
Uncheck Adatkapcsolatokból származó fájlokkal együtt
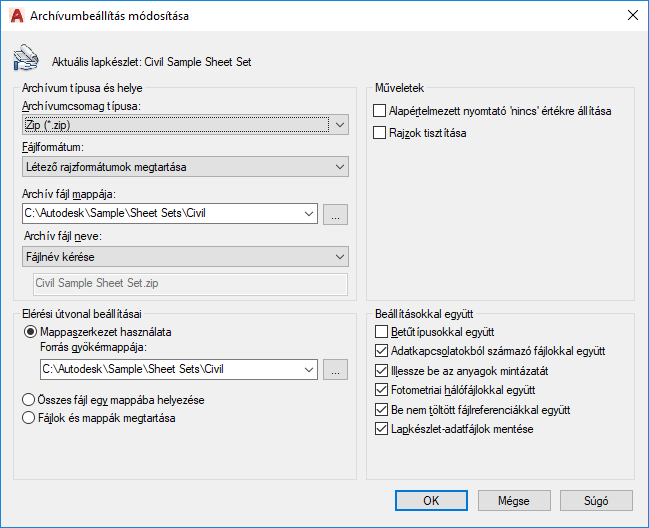(380, 351)
